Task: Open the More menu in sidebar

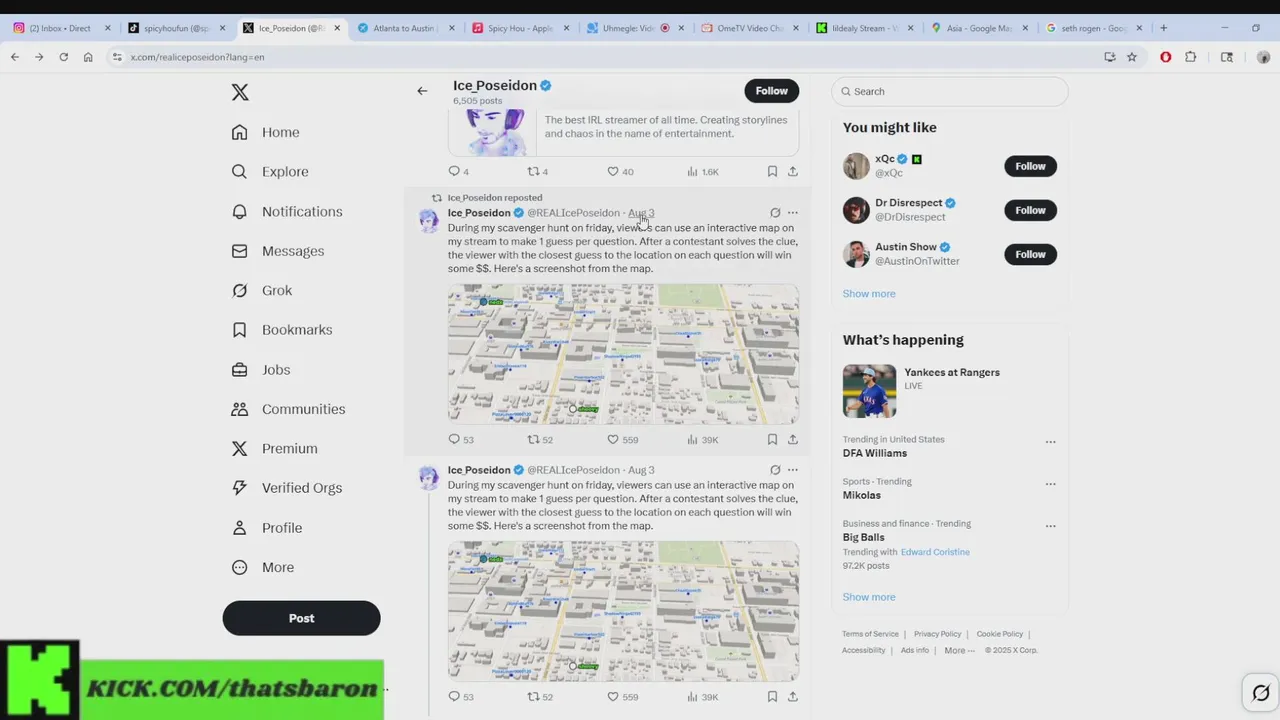Action: pyautogui.click(x=263, y=567)
